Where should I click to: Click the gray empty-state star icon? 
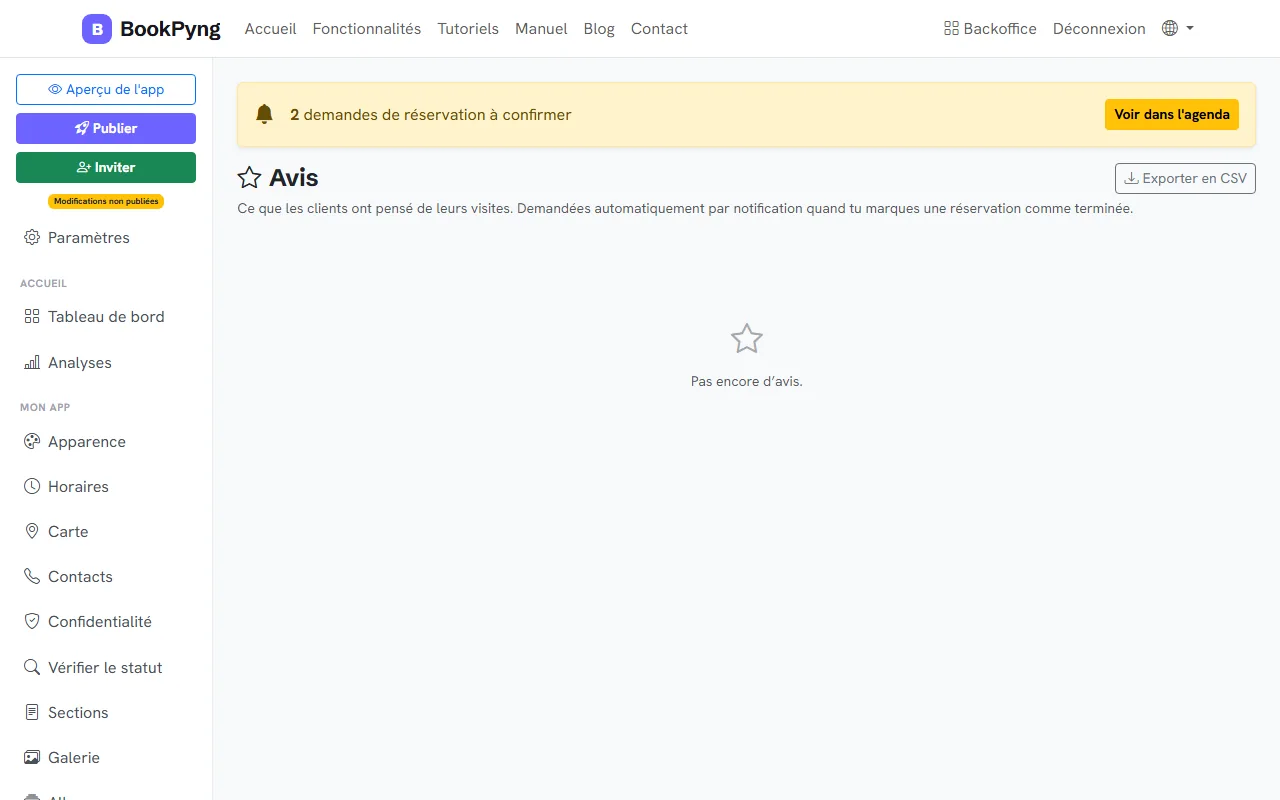pos(747,339)
